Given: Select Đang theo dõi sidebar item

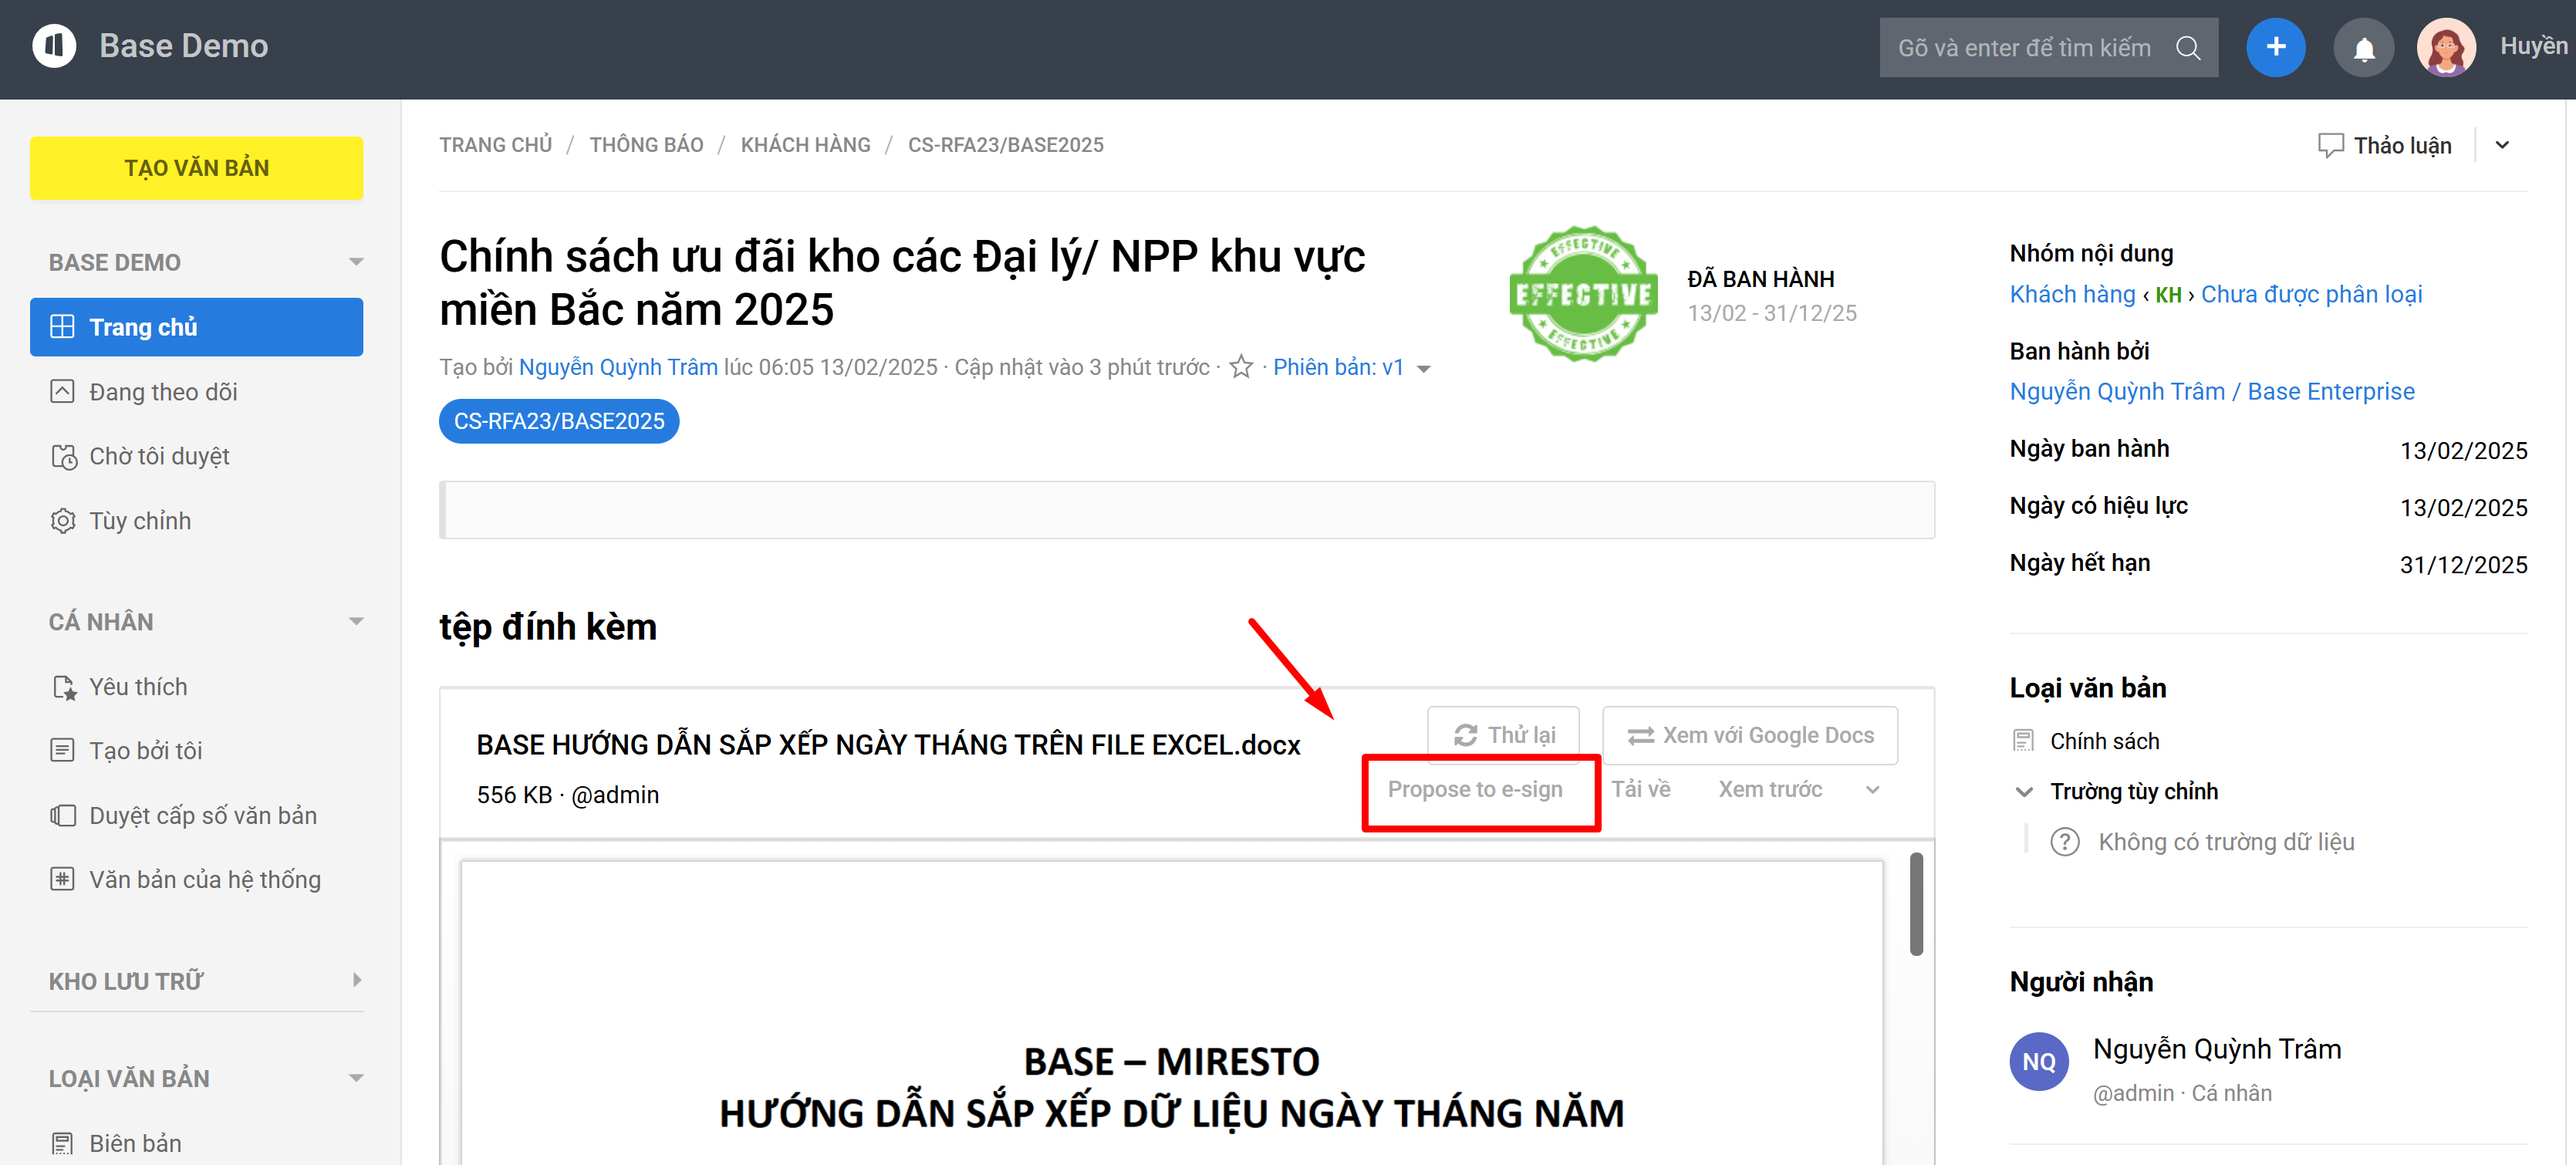Looking at the screenshot, I should coord(163,392).
